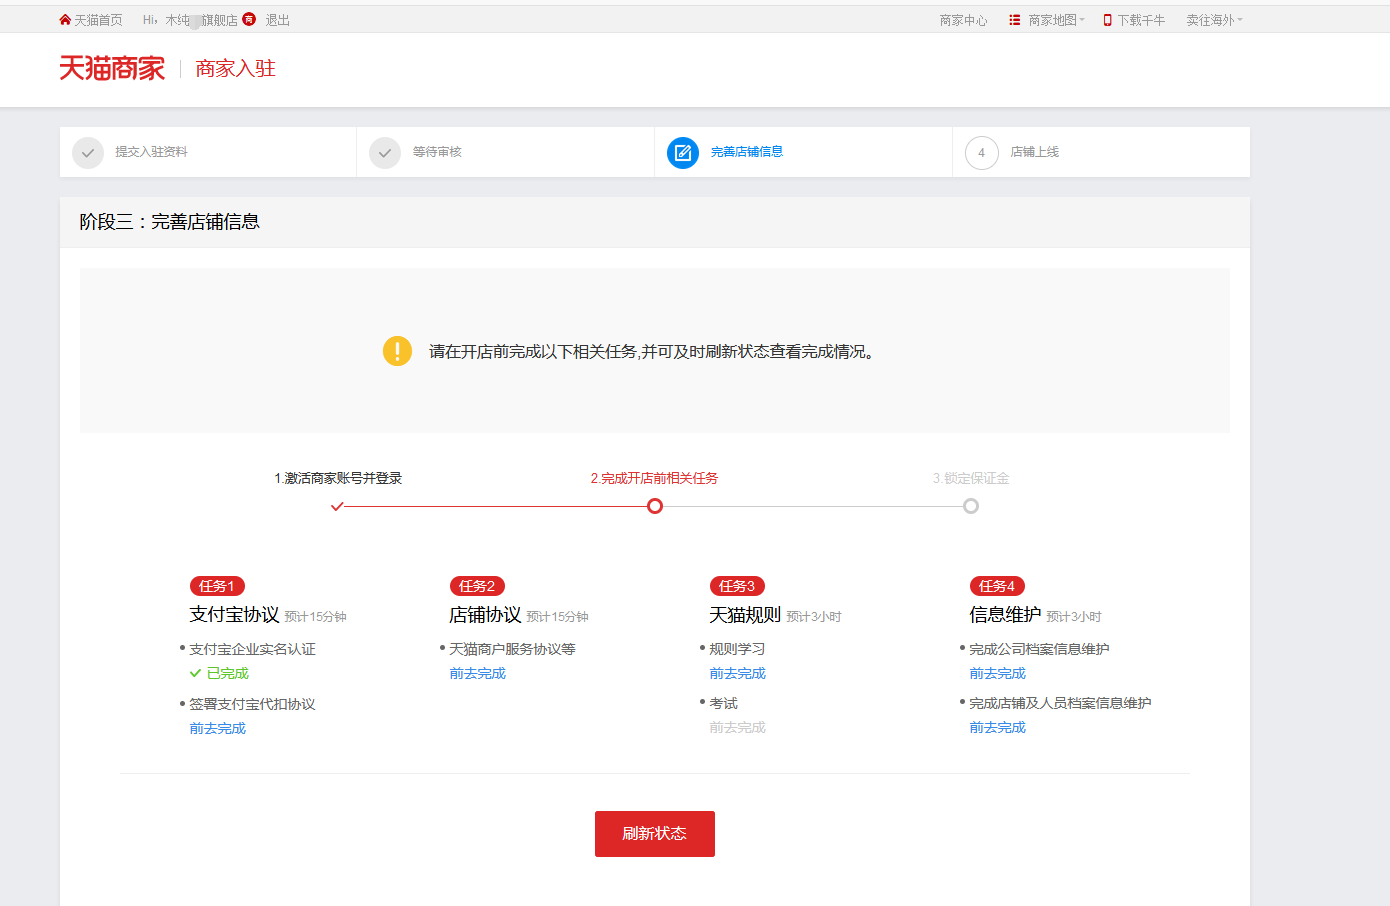
Task: Click 前去完成 under 规则学习
Action: click(737, 673)
